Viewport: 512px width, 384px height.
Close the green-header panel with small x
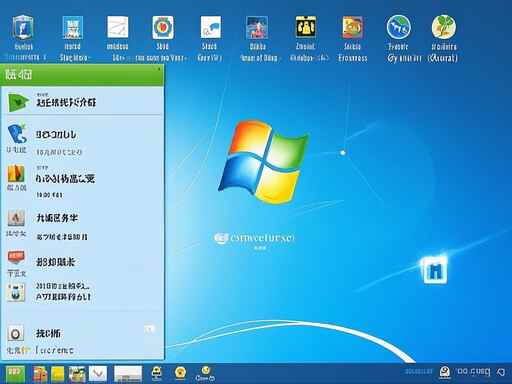[x=159, y=69]
